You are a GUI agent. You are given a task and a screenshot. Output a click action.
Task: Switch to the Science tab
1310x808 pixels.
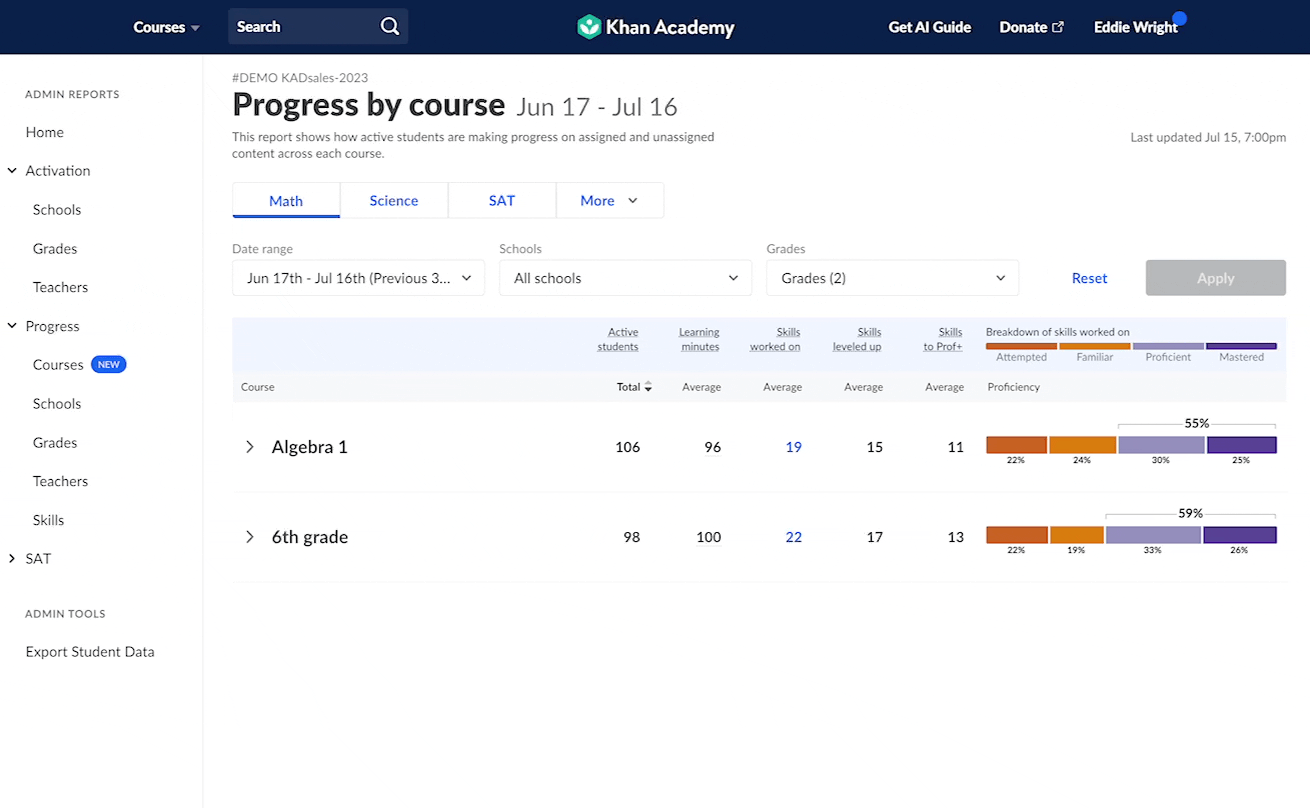click(x=394, y=200)
